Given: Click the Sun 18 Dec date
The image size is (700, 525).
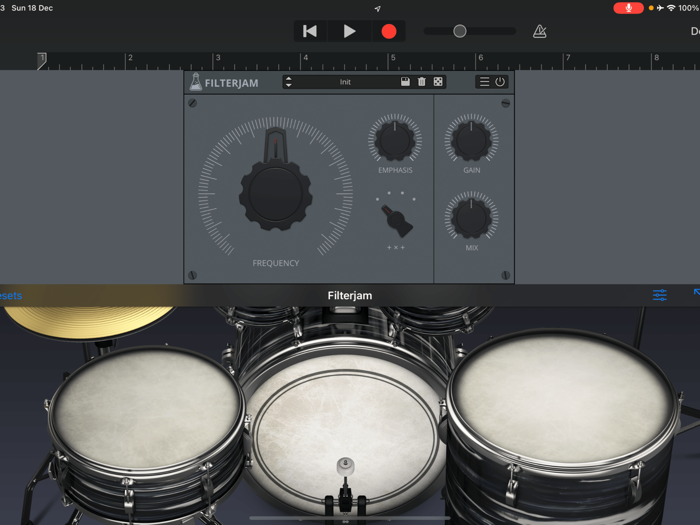Looking at the screenshot, I should coord(32,8).
